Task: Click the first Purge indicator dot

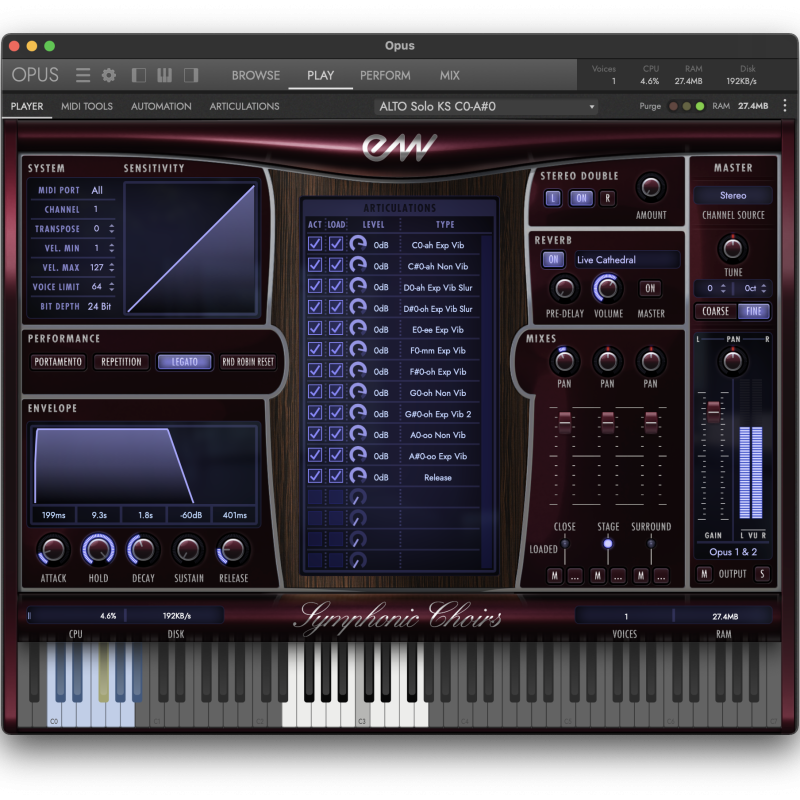Action: point(673,106)
